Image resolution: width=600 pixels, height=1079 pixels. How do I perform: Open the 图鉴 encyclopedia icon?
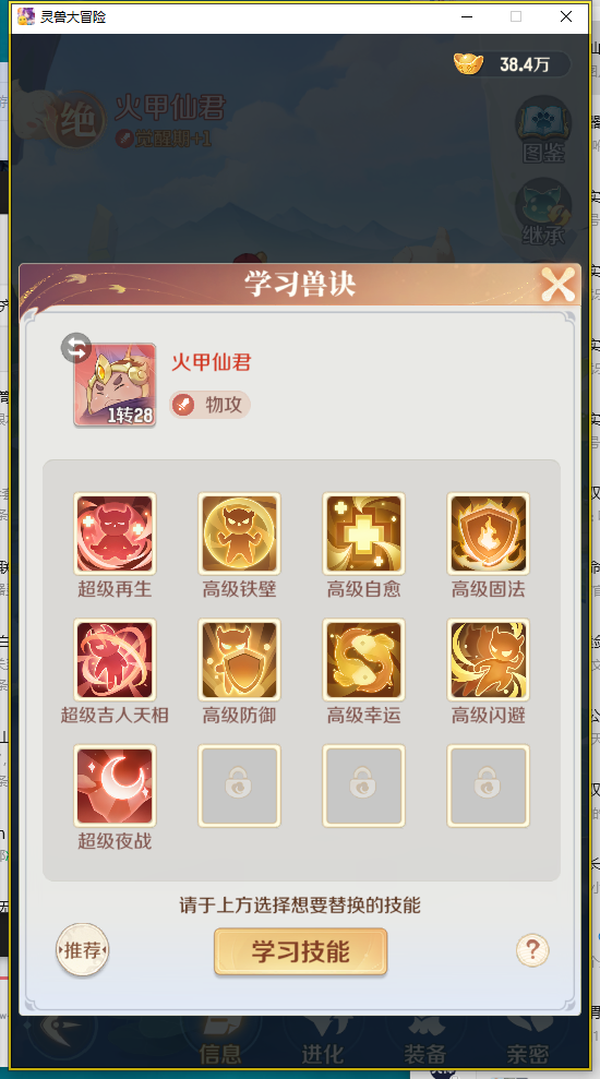click(544, 129)
